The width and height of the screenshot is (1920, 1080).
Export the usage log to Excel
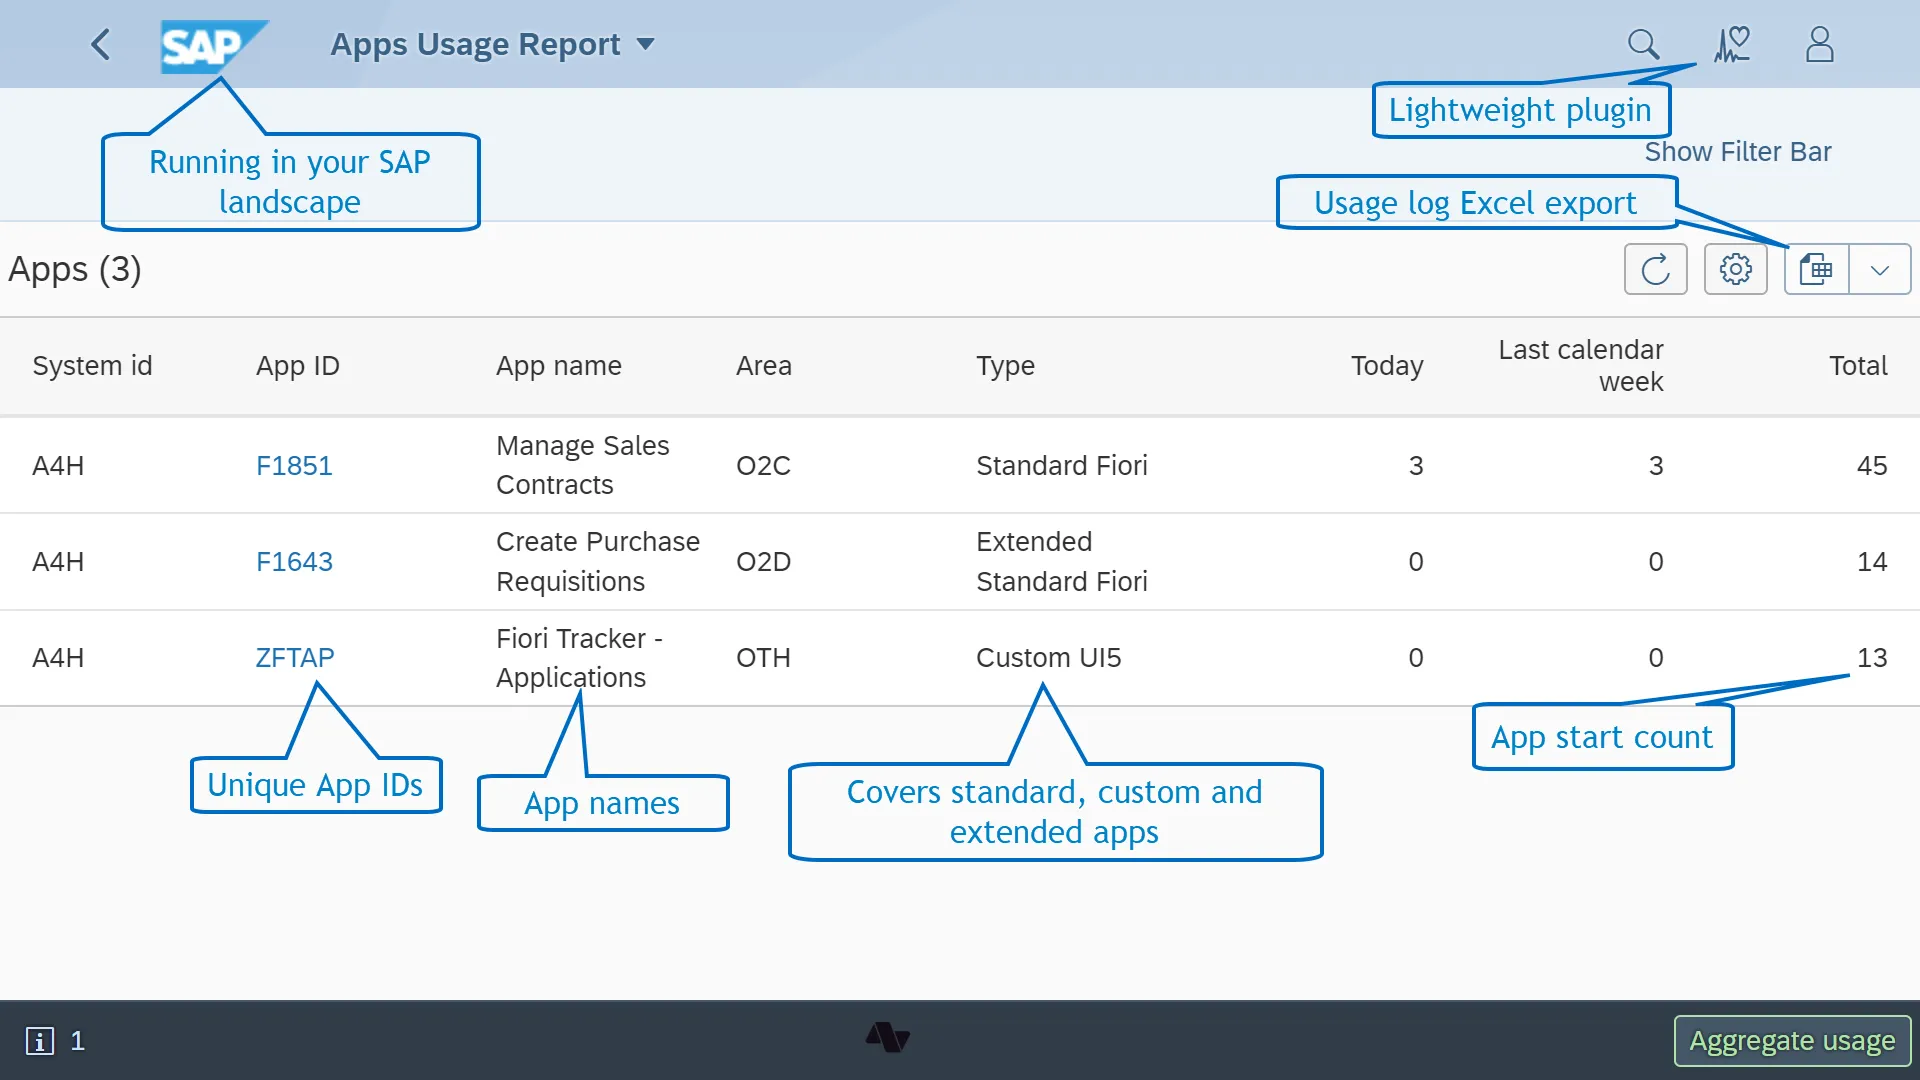tap(1817, 268)
